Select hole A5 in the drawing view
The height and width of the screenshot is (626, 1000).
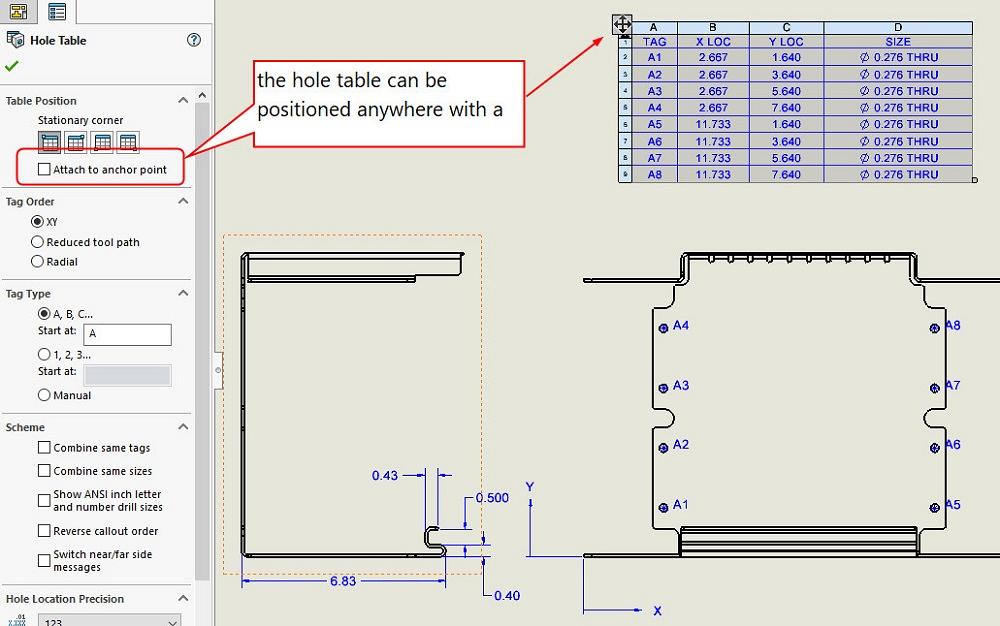[x=934, y=507]
